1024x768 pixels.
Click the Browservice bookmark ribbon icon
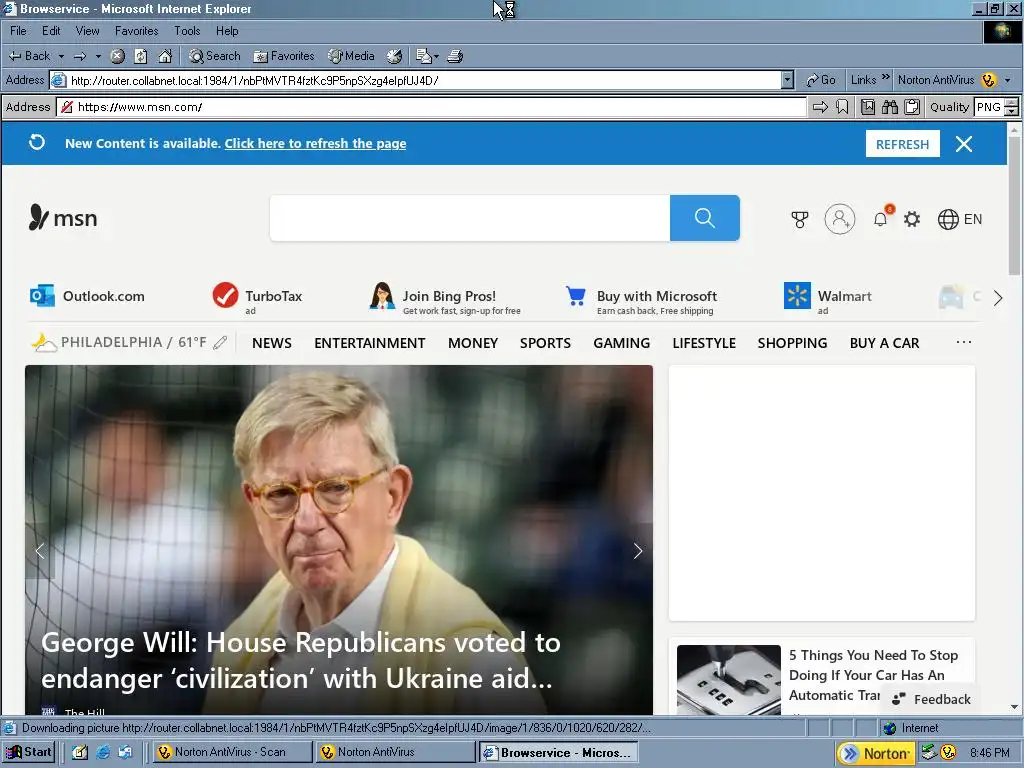point(842,107)
